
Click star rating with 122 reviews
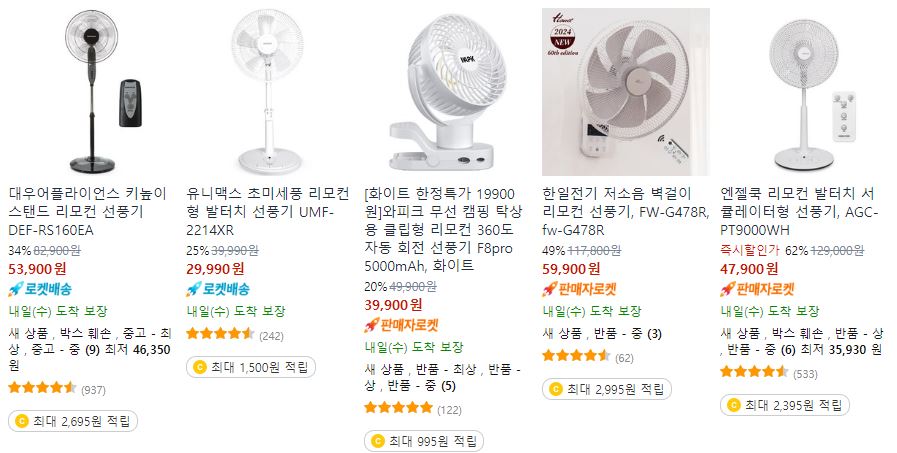399,408
